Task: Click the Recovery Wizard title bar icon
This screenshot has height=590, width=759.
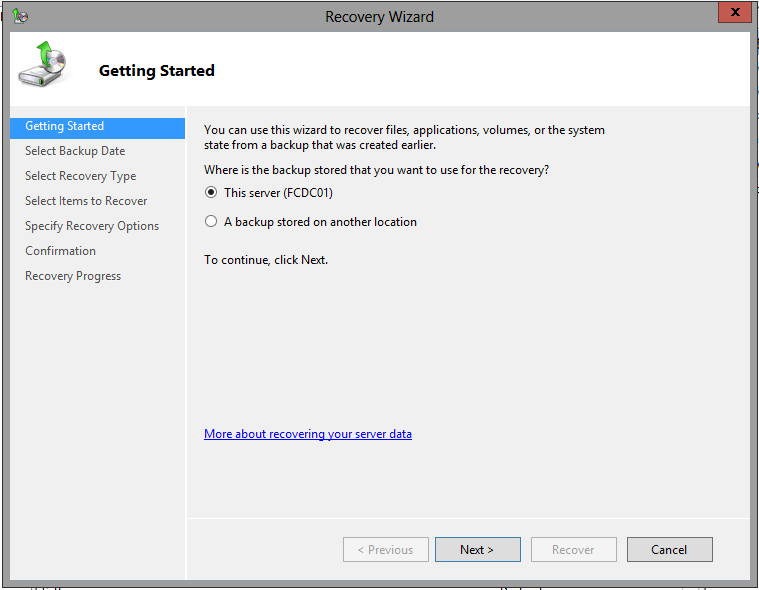Action: click(20, 16)
